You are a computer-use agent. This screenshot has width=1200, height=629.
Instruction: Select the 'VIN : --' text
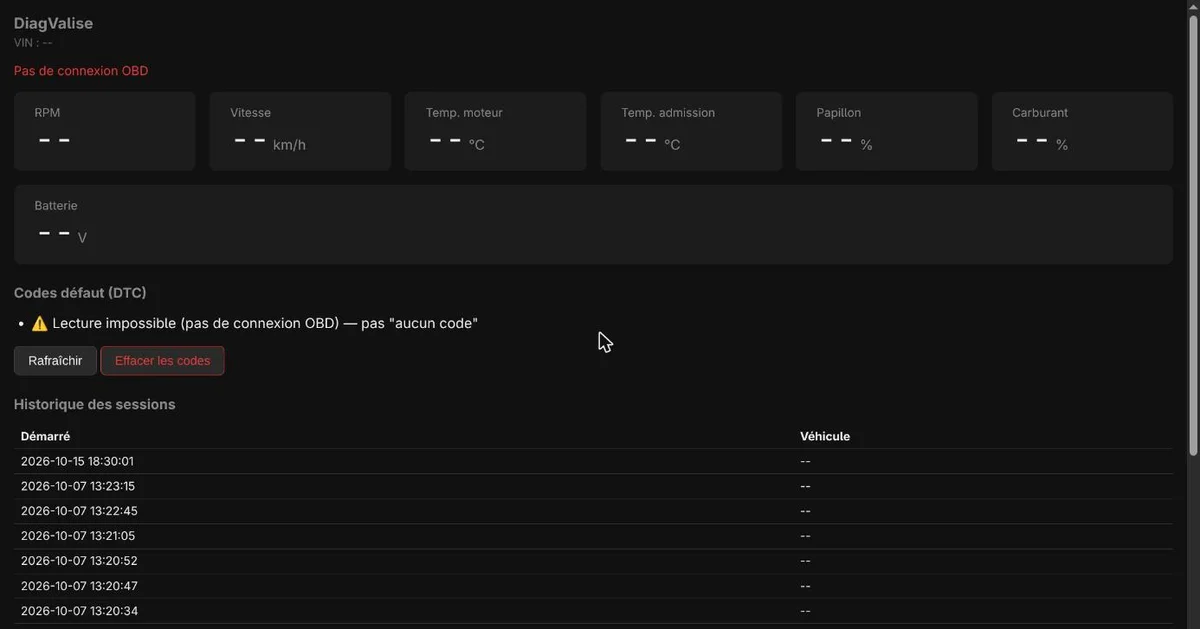[33, 43]
